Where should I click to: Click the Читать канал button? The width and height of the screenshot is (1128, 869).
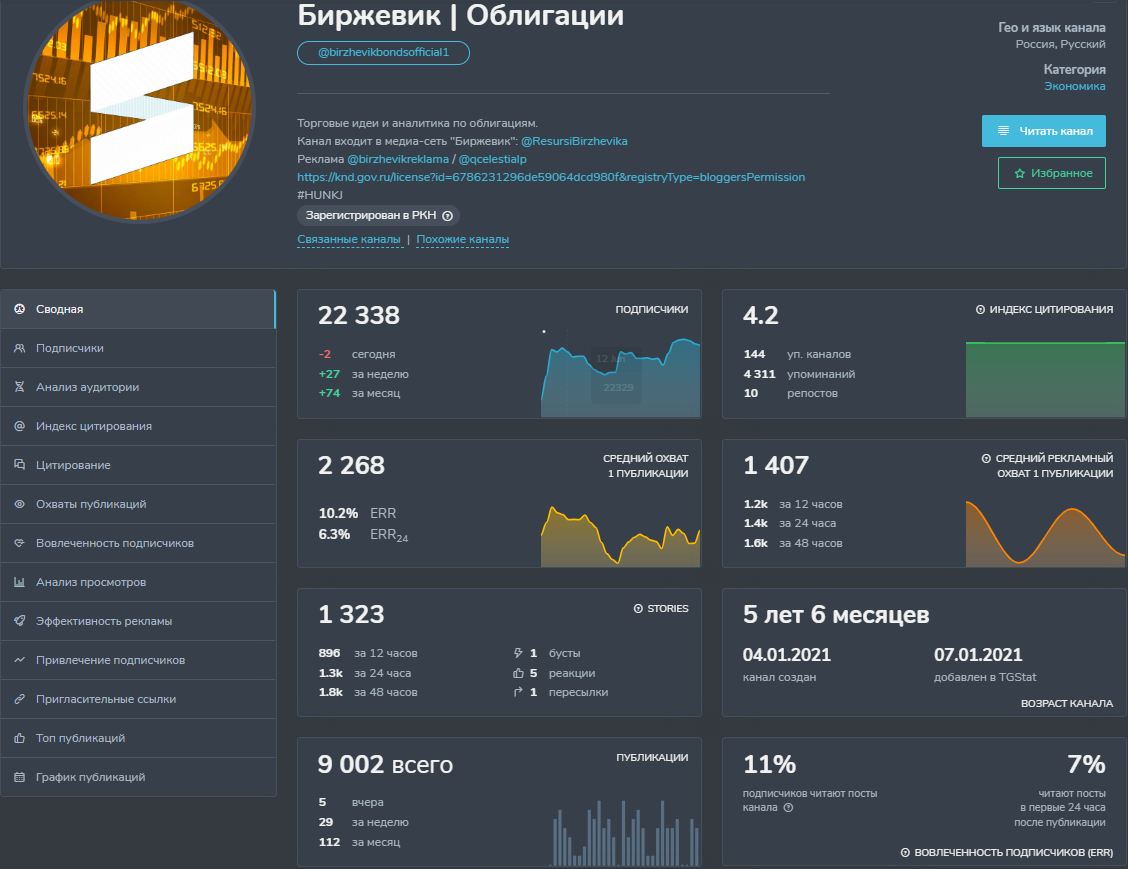click(x=1044, y=131)
